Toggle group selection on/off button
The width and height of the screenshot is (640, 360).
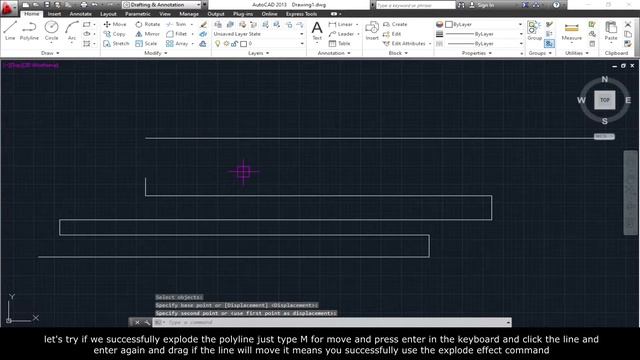(x=549, y=43)
